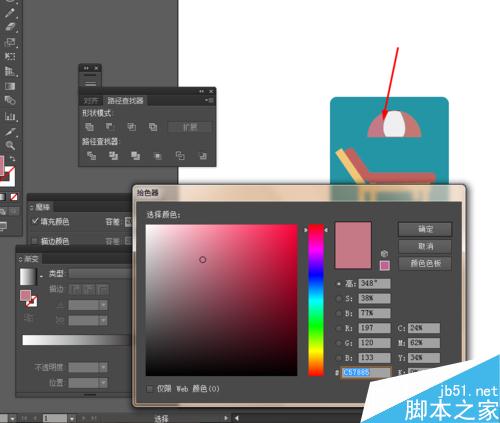Image resolution: width=500 pixels, height=423 pixels.
Task: Open the zoom level dropdown in status bar
Action: pos(13,418)
